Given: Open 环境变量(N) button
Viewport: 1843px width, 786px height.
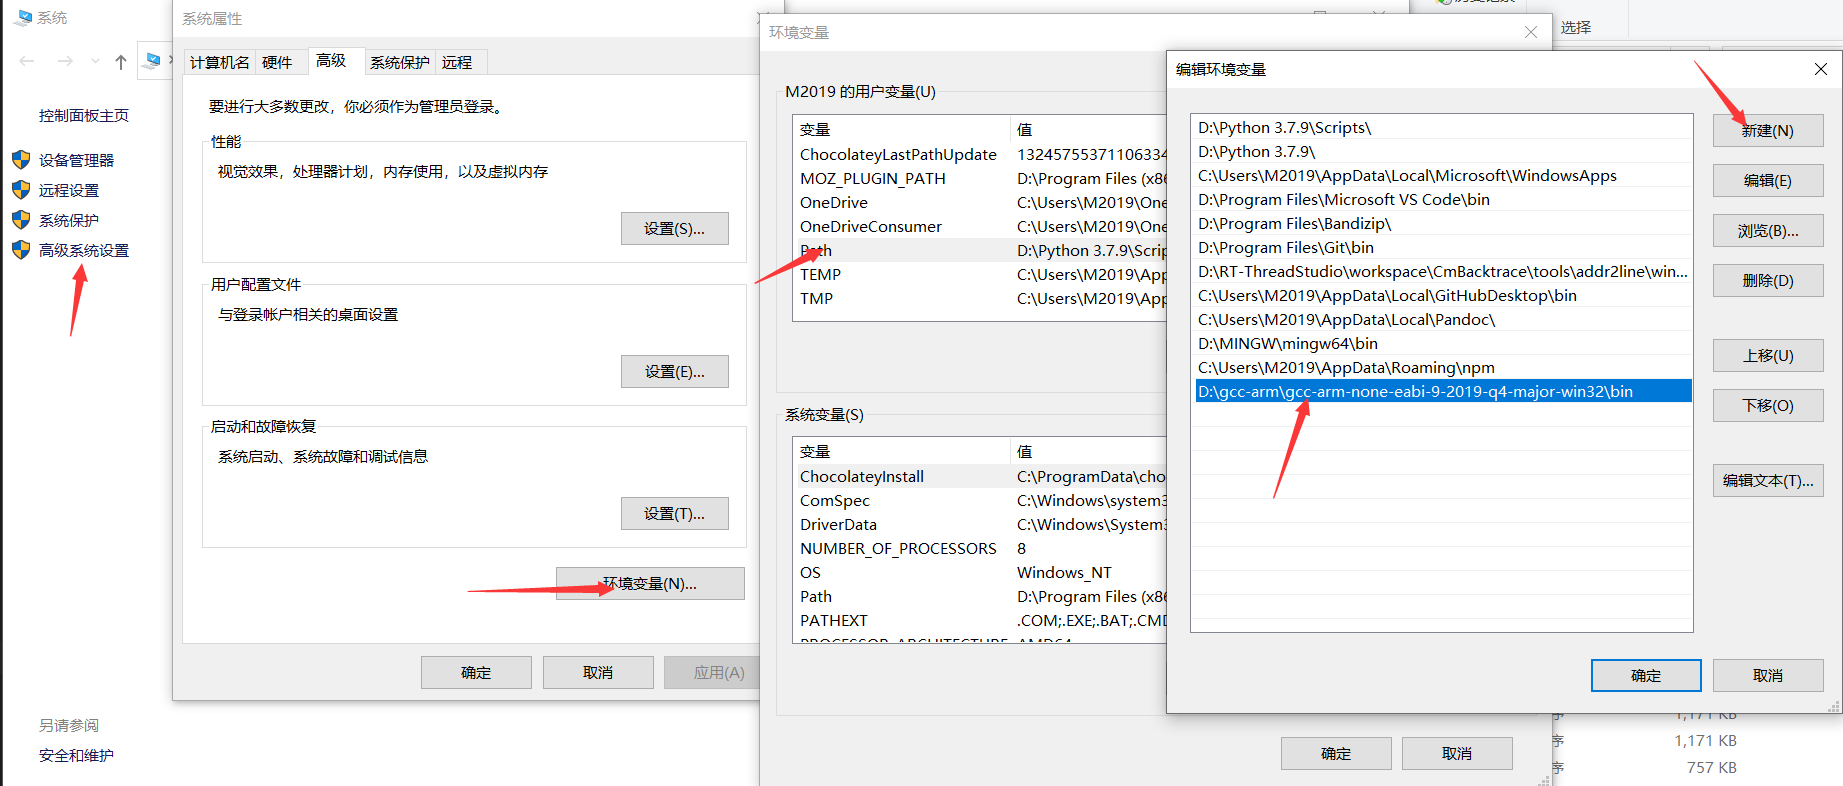Looking at the screenshot, I should (650, 583).
